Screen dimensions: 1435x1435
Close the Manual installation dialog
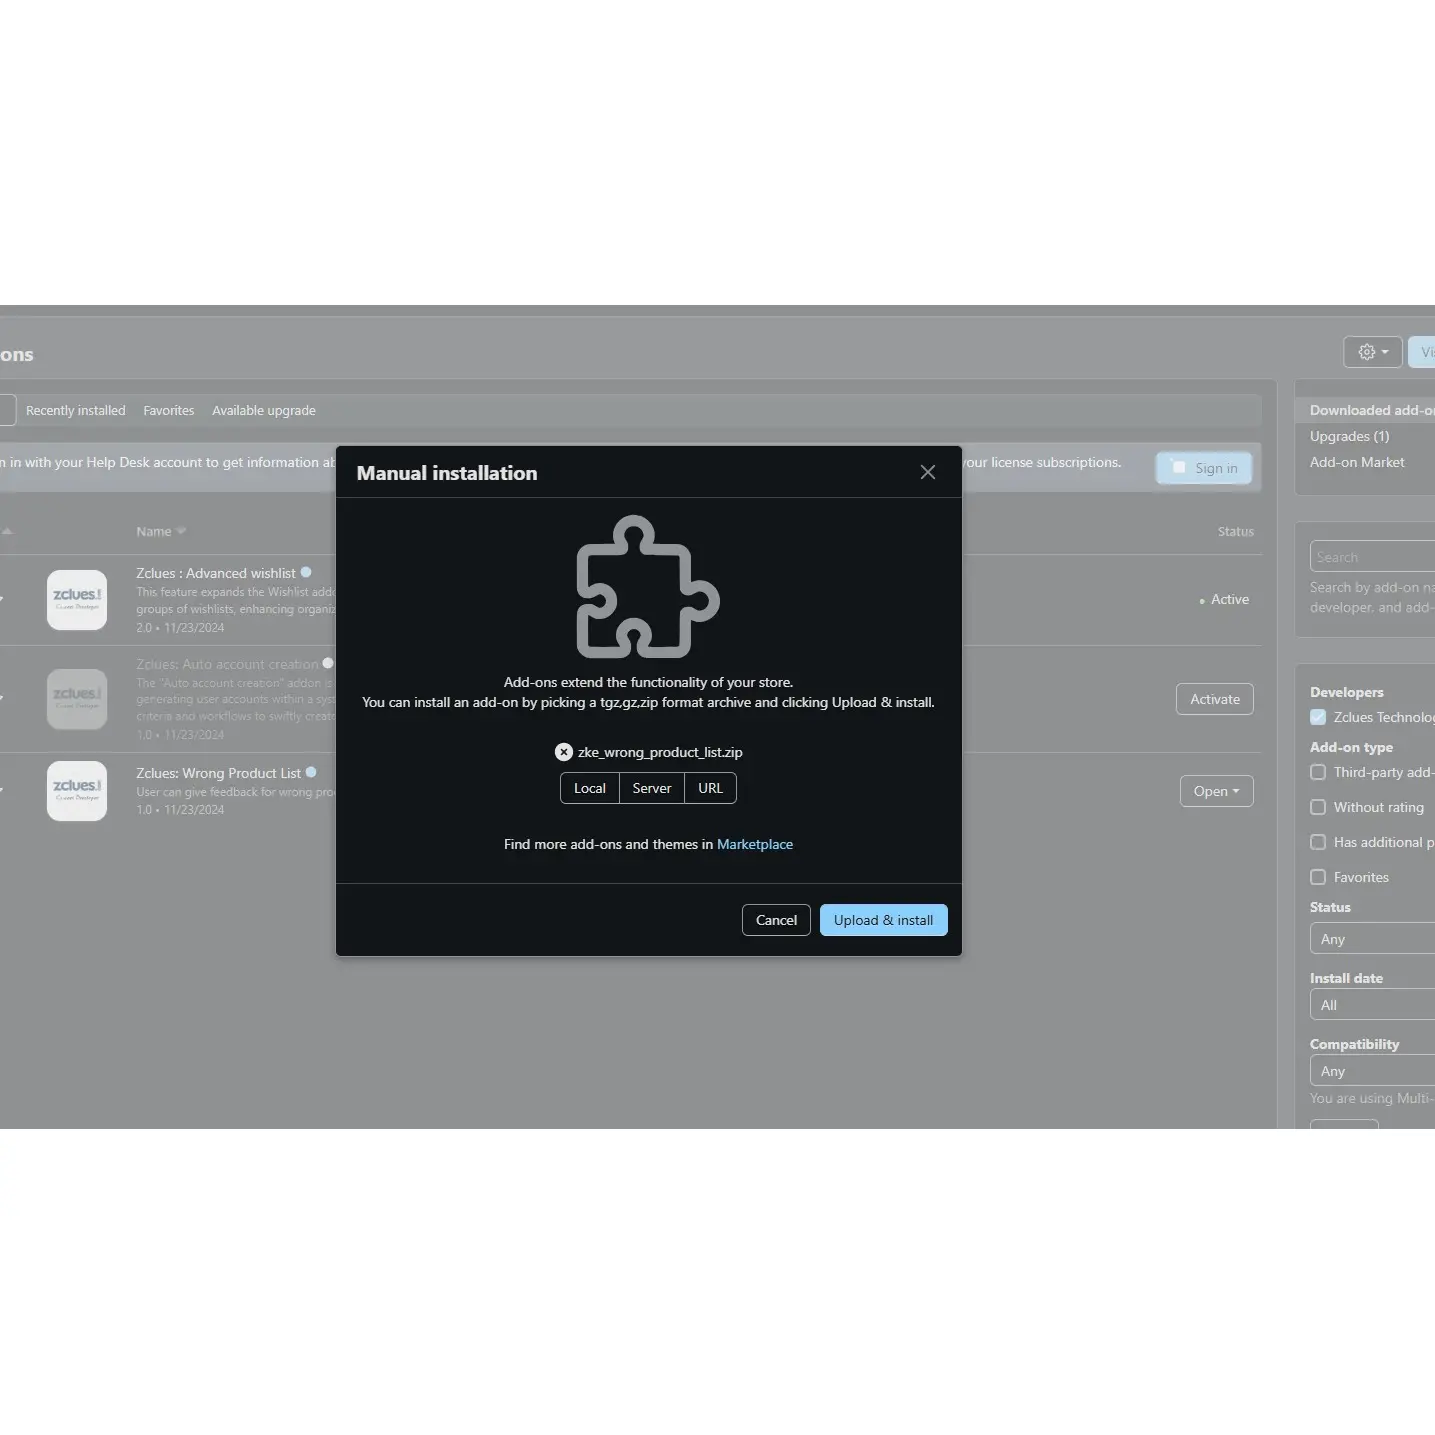coord(927,472)
